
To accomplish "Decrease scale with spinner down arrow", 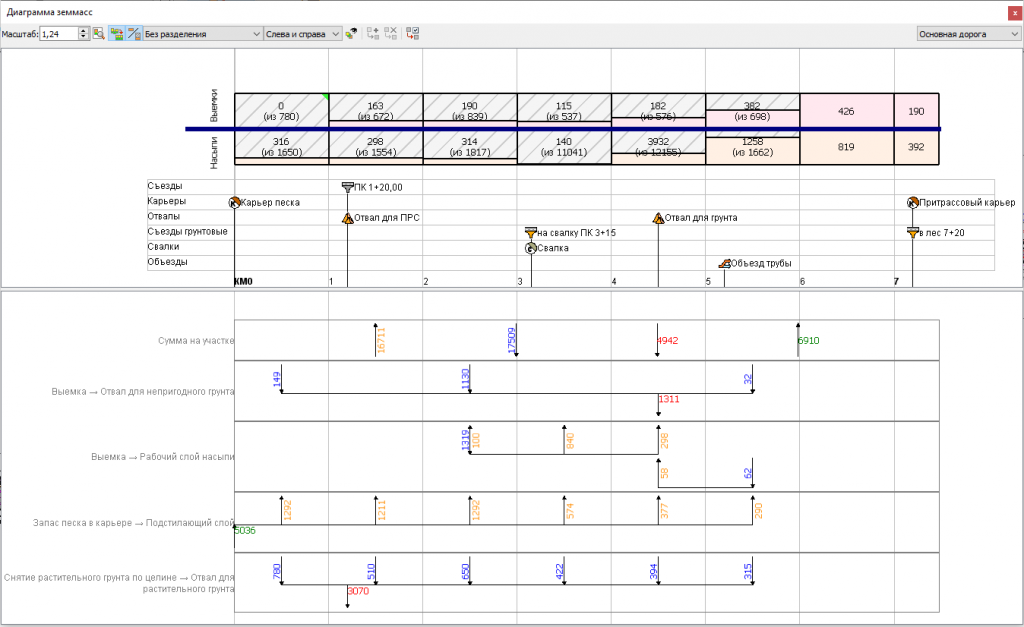I will (84, 37).
